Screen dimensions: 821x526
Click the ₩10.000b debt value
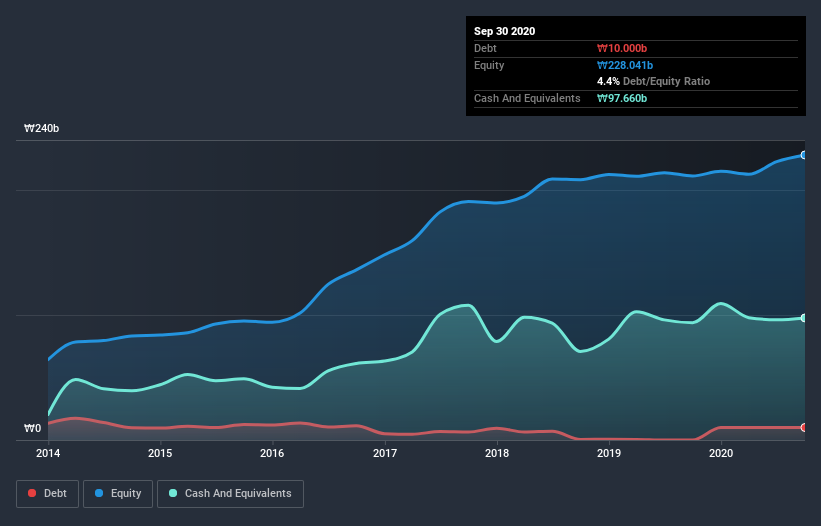pyautogui.click(x=622, y=48)
